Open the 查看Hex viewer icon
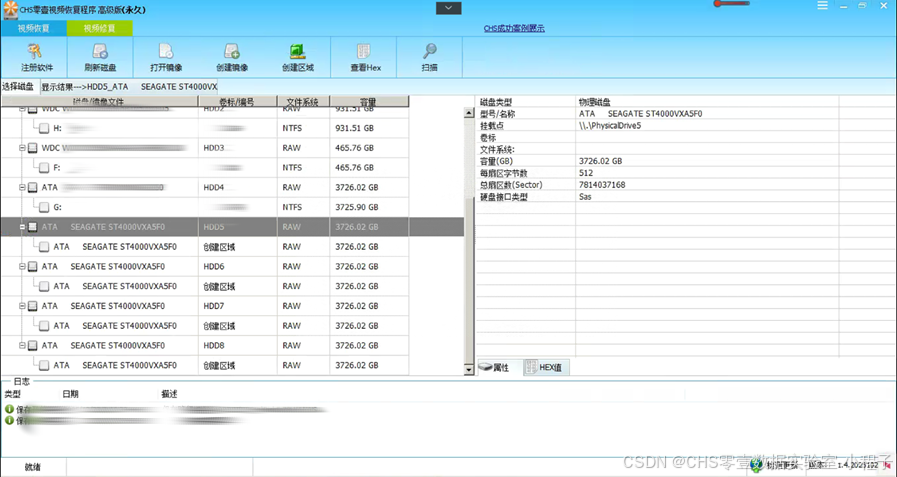897x477 pixels. click(364, 51)
